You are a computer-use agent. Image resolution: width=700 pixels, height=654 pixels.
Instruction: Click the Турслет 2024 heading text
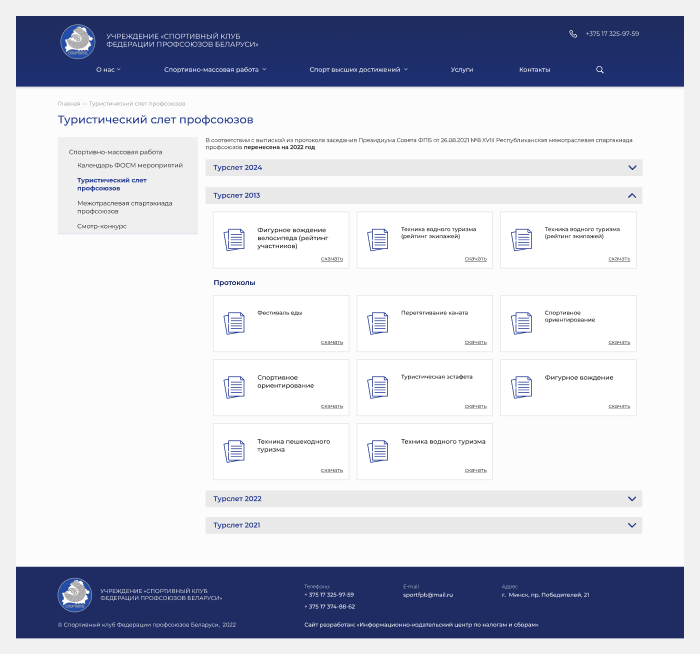pos(238,168)
